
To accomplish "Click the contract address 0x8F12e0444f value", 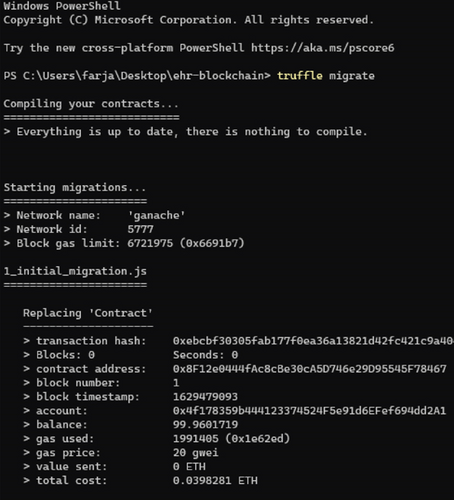I will [309, 369].
